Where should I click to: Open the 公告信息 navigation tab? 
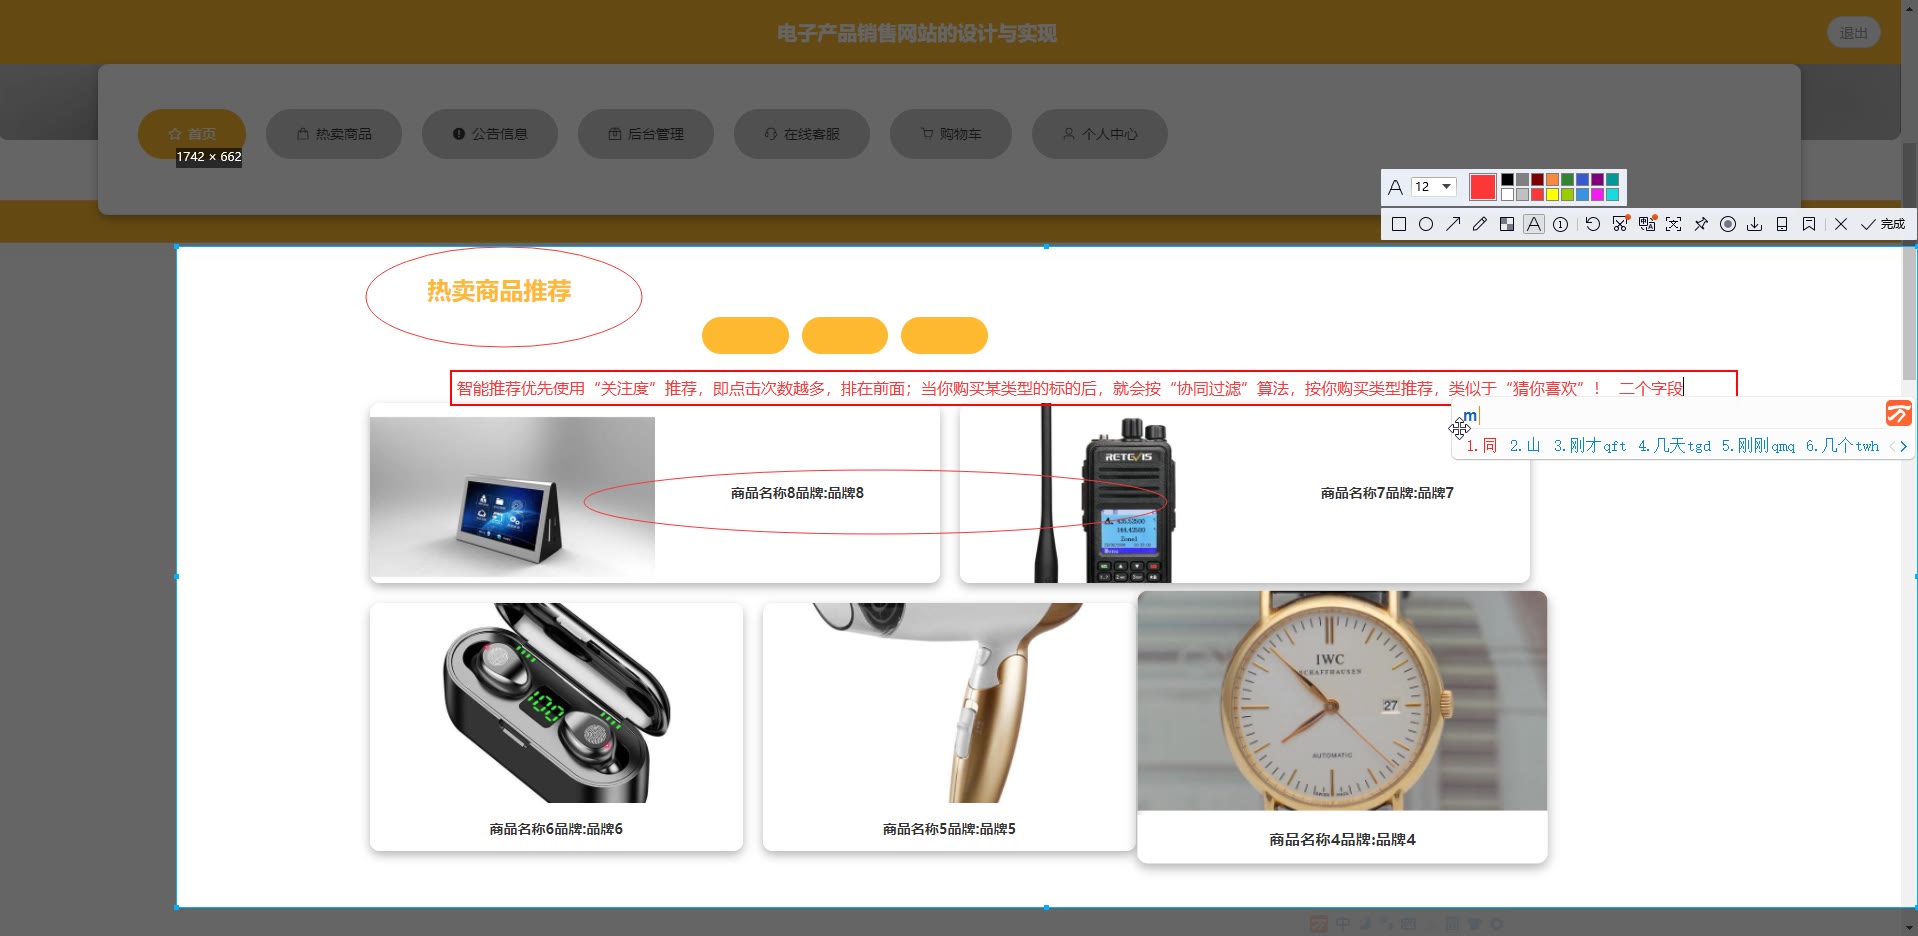pyautogui.click(x=490, y=134)
